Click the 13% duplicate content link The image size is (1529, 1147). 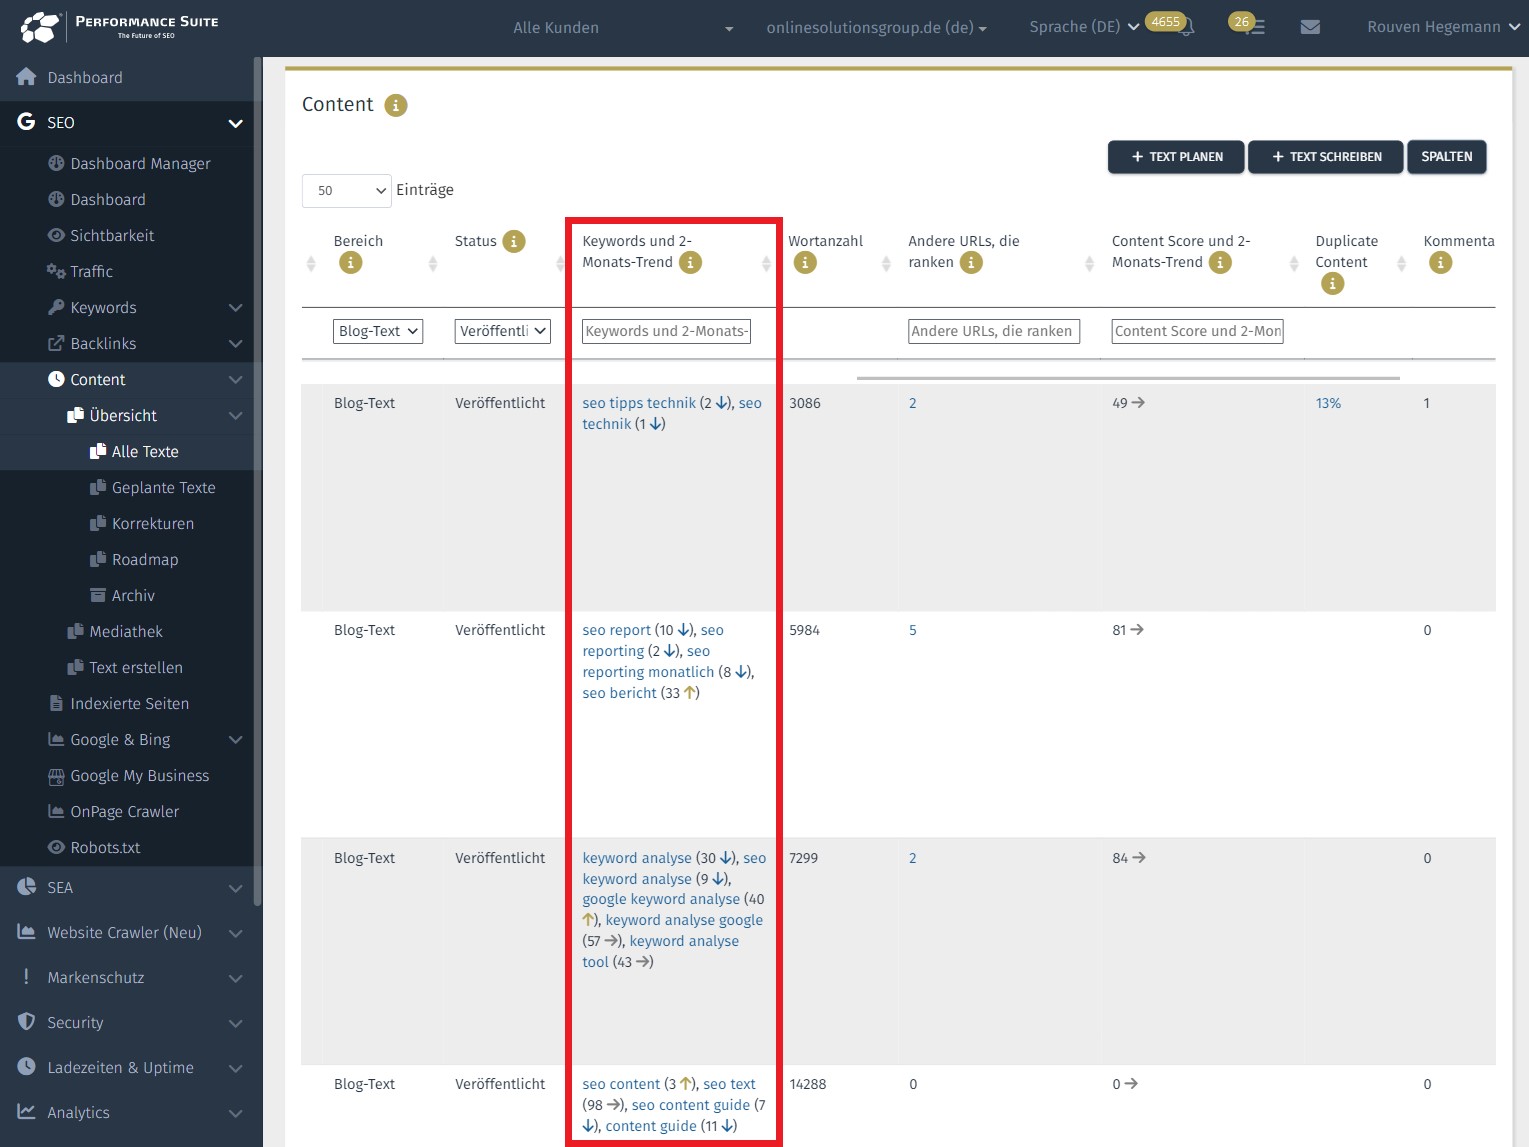1328,403
